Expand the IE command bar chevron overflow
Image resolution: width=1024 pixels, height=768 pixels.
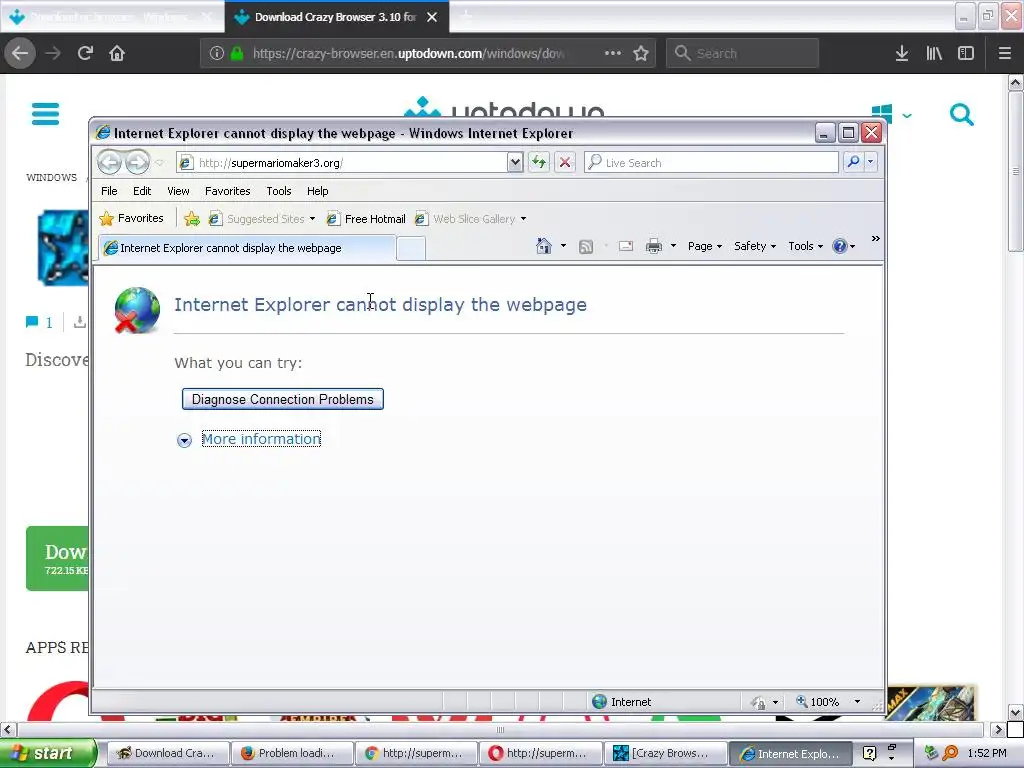[875, 239]
